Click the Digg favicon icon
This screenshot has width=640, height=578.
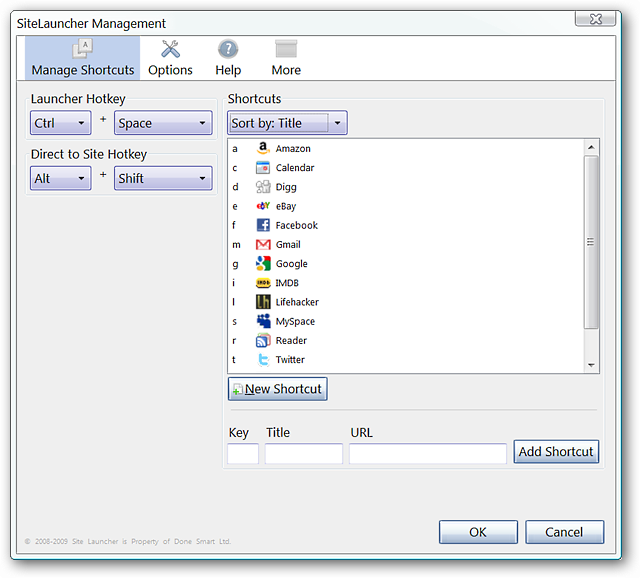coord(263,187)
